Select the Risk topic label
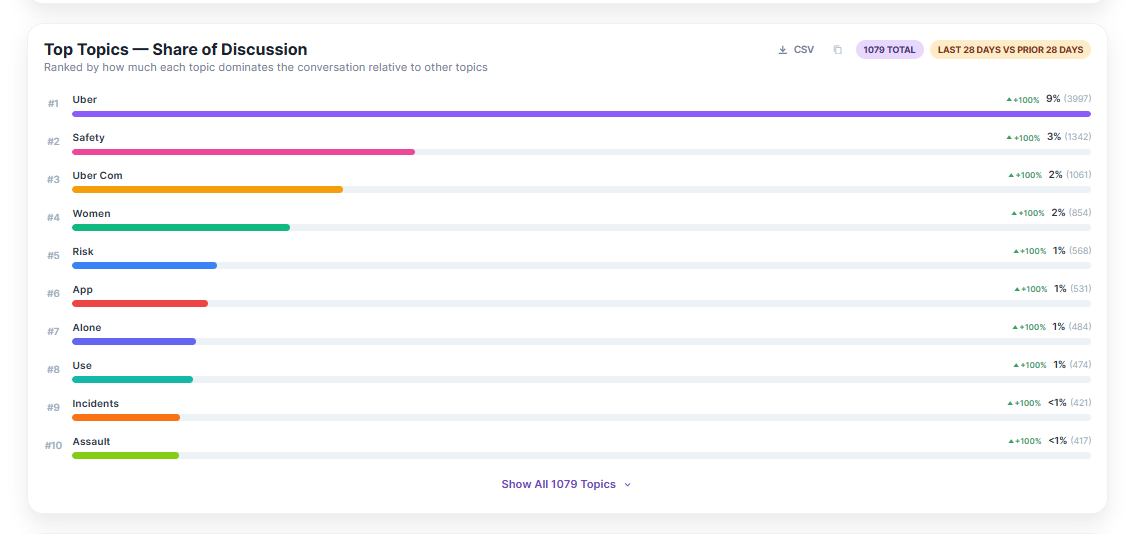The height and width of the screenshot is (534, 1140). (83, 252)
